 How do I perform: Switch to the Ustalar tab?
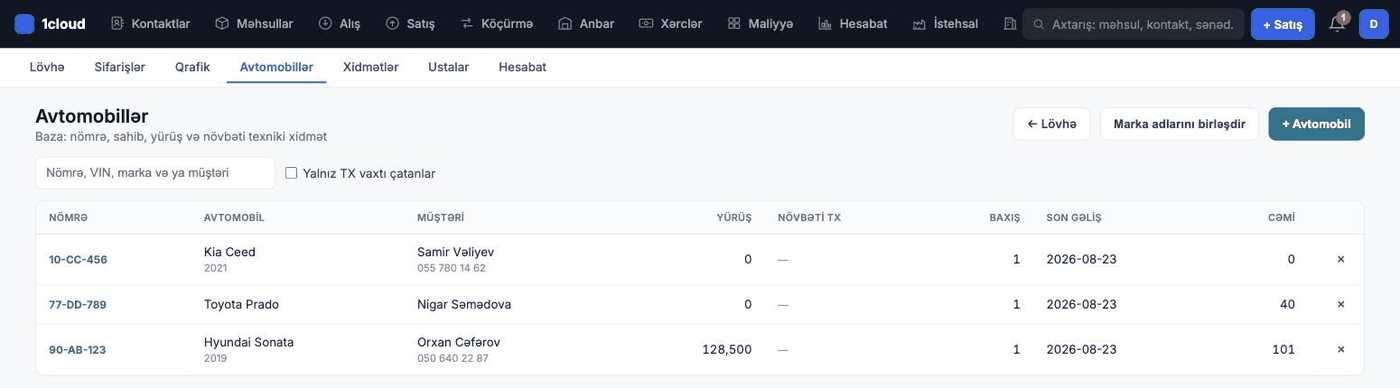pyautogui.click(x=448, y=67)
